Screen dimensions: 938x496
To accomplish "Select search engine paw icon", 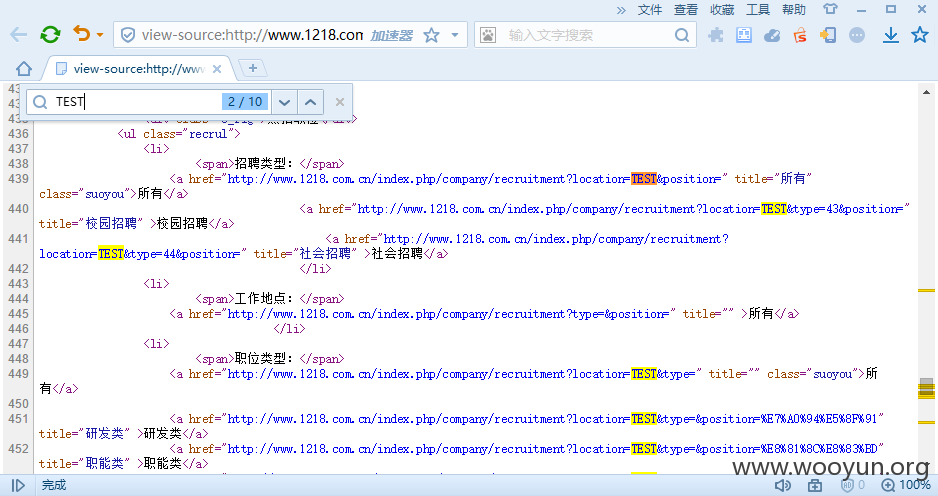I will (488, 35).
